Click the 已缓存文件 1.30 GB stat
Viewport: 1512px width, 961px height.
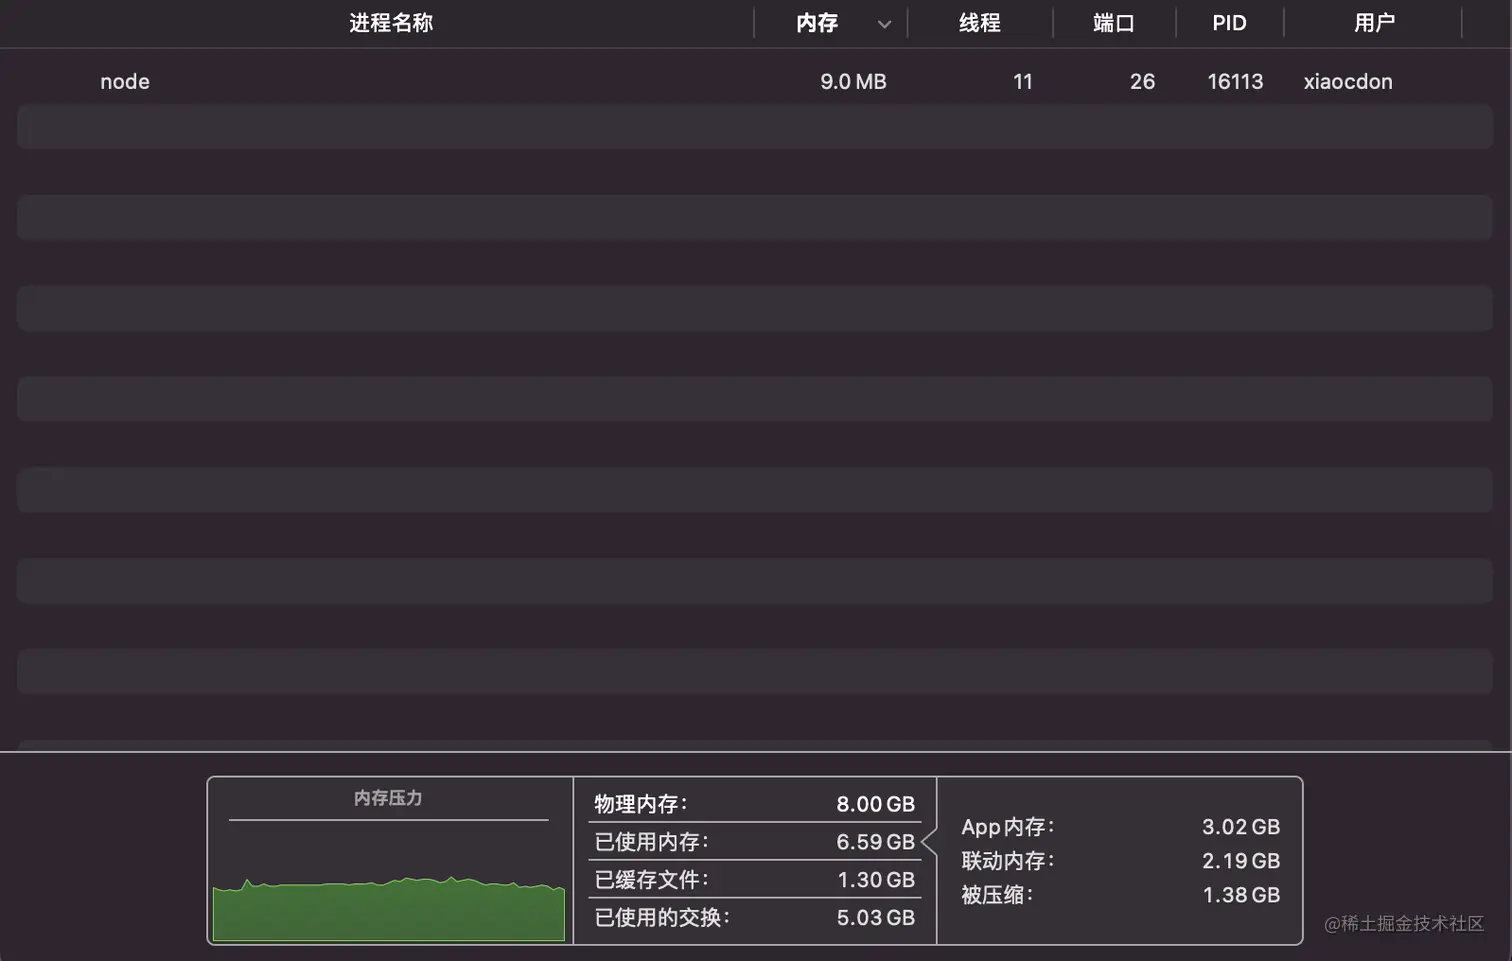754,879
